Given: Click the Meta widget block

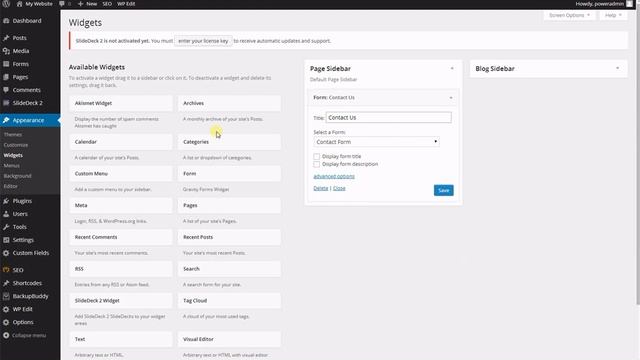Looking at the screenshot, I should (x=121, y=205).
